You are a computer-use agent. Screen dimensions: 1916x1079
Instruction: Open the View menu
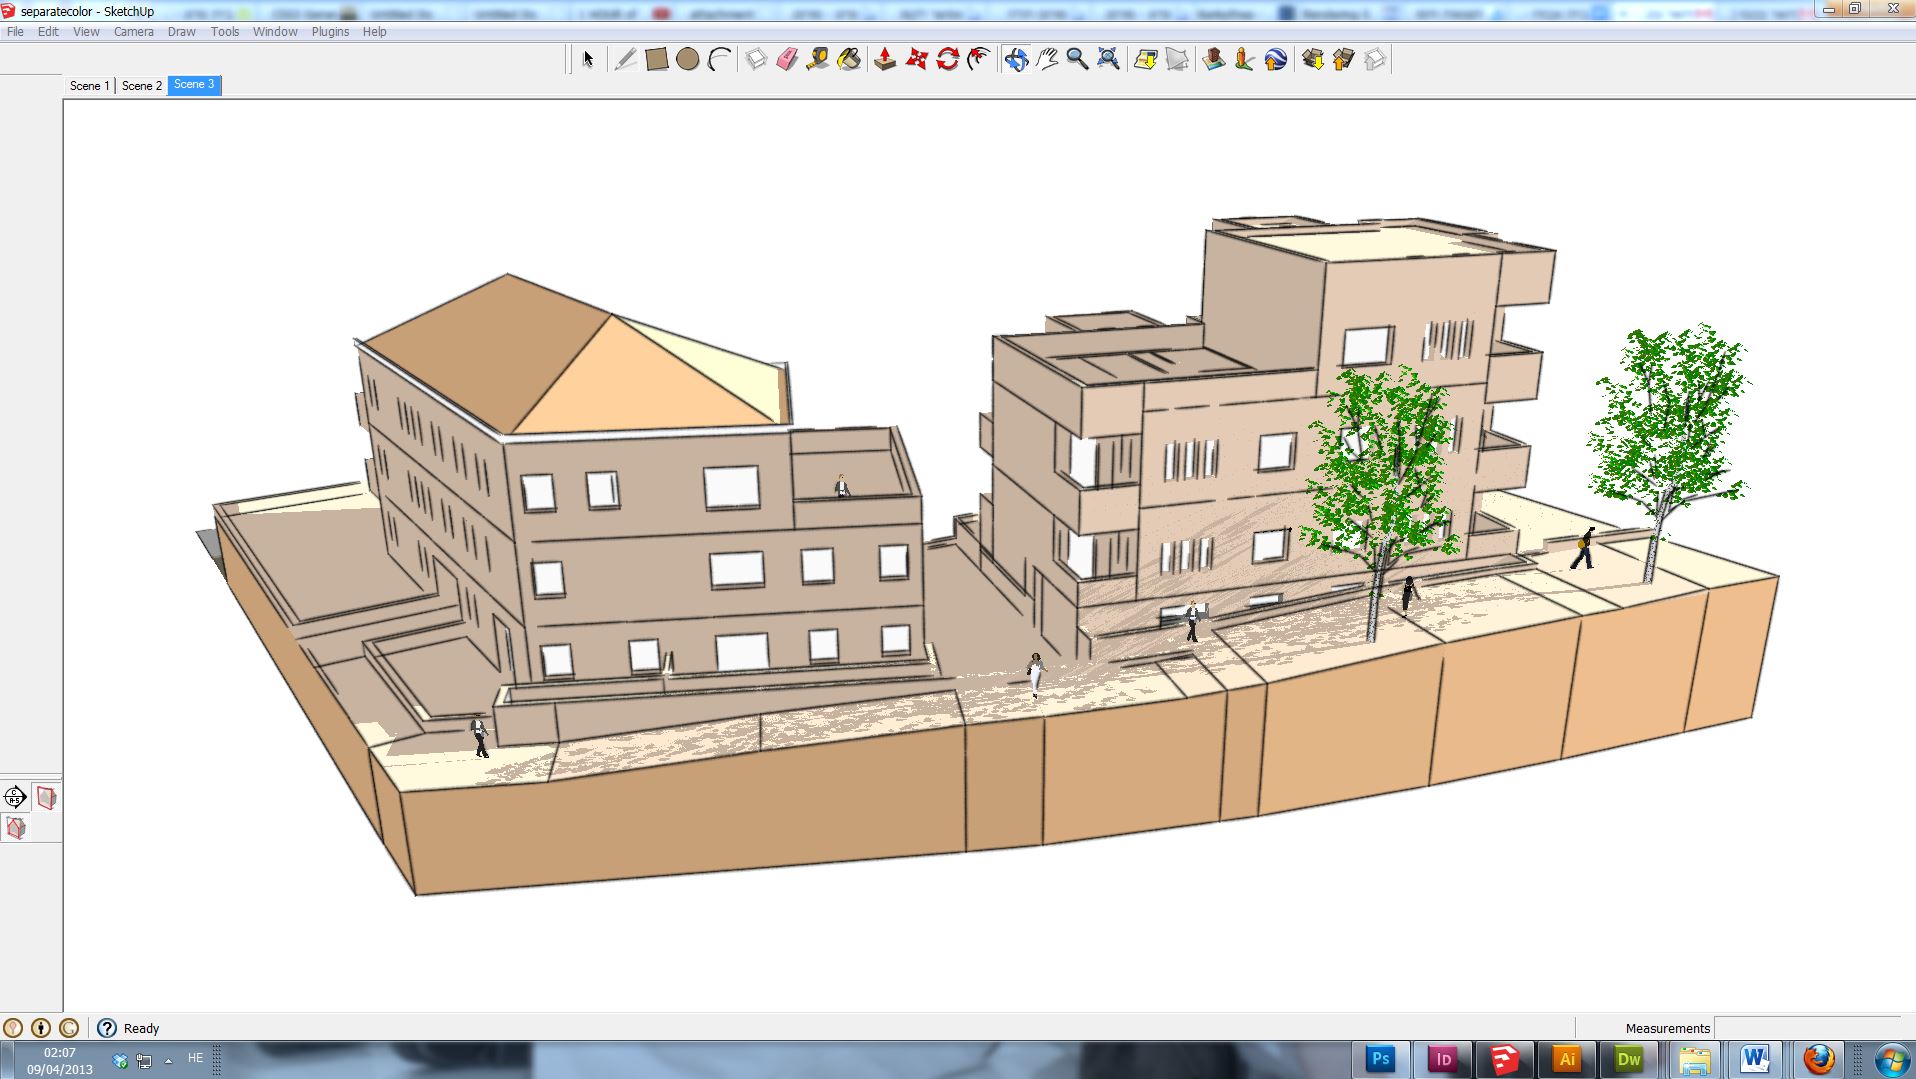(86, 32)
